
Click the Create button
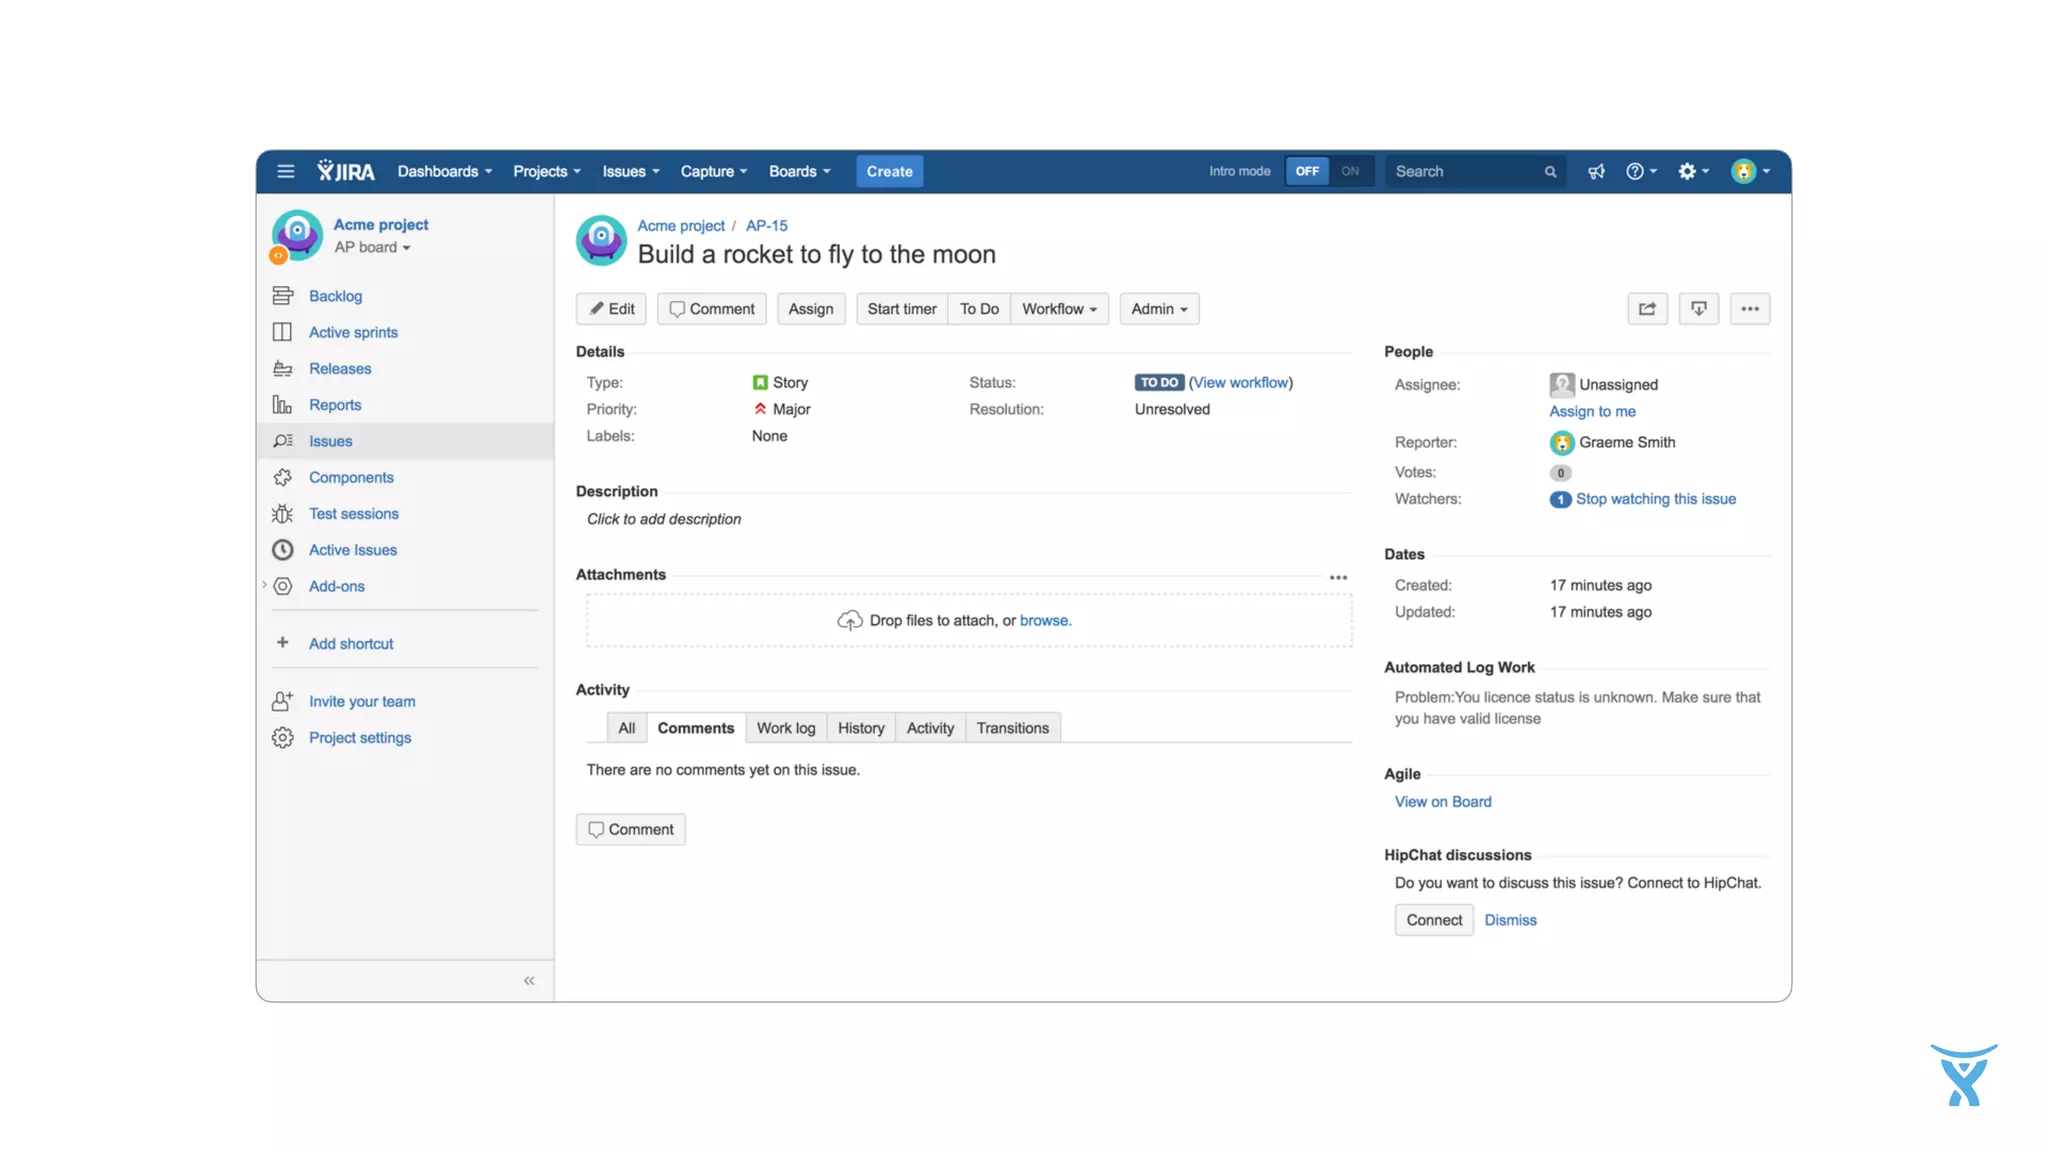889,172
